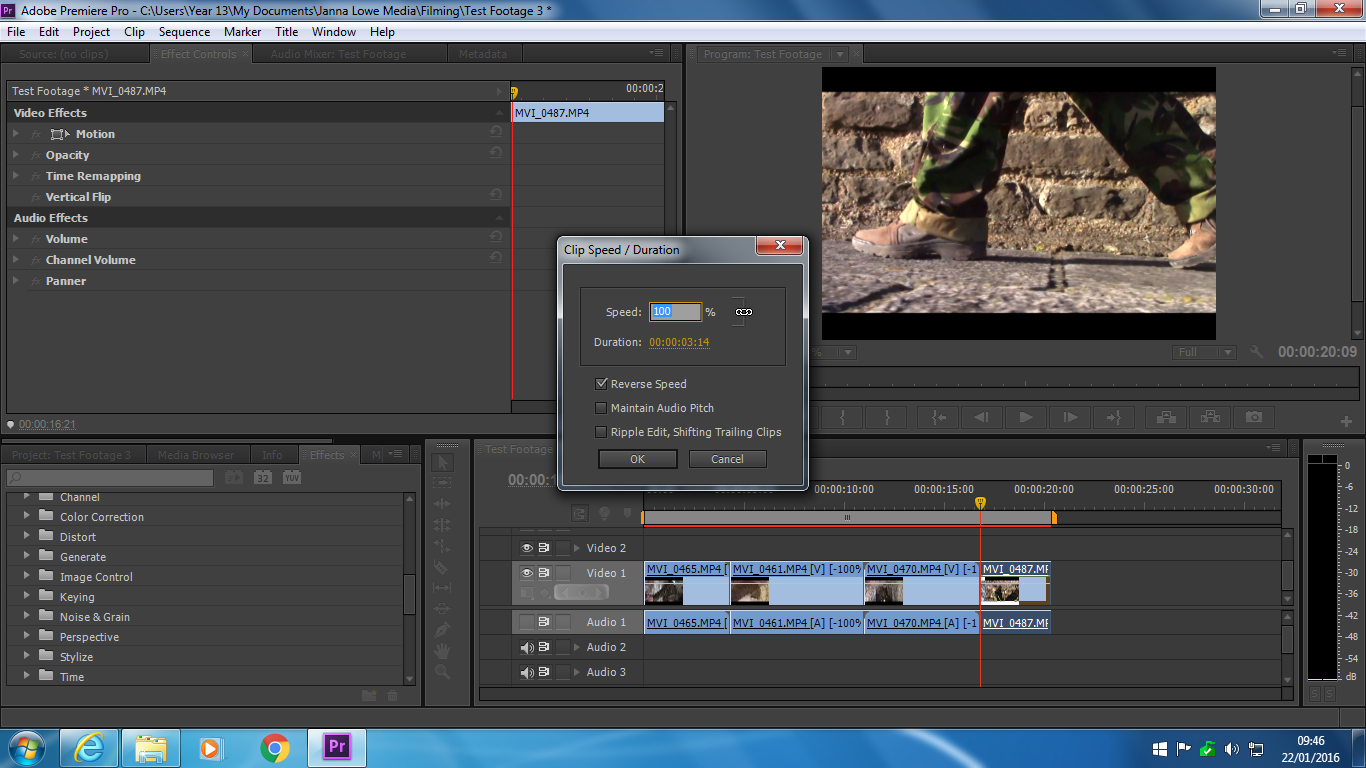1366x768 pixels.
Task: Open the Button Editor plus icon
Action: point(1346,421)
